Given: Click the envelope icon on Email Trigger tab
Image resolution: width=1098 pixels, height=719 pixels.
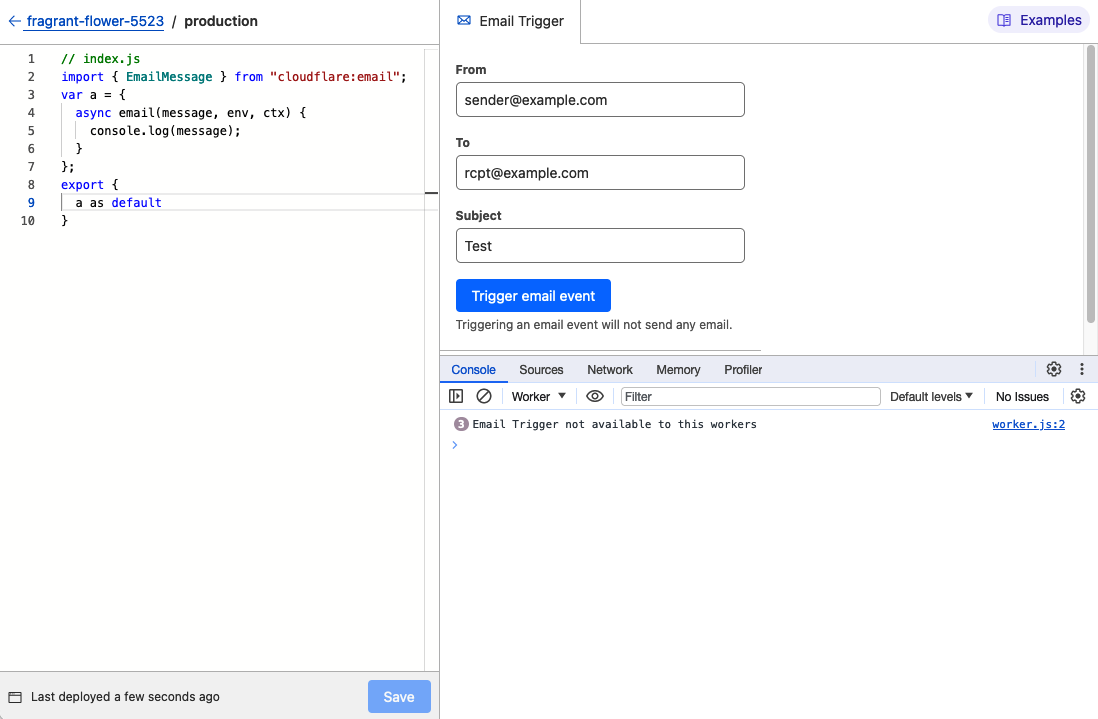Looking at the screenshot, I should [464, 20].
